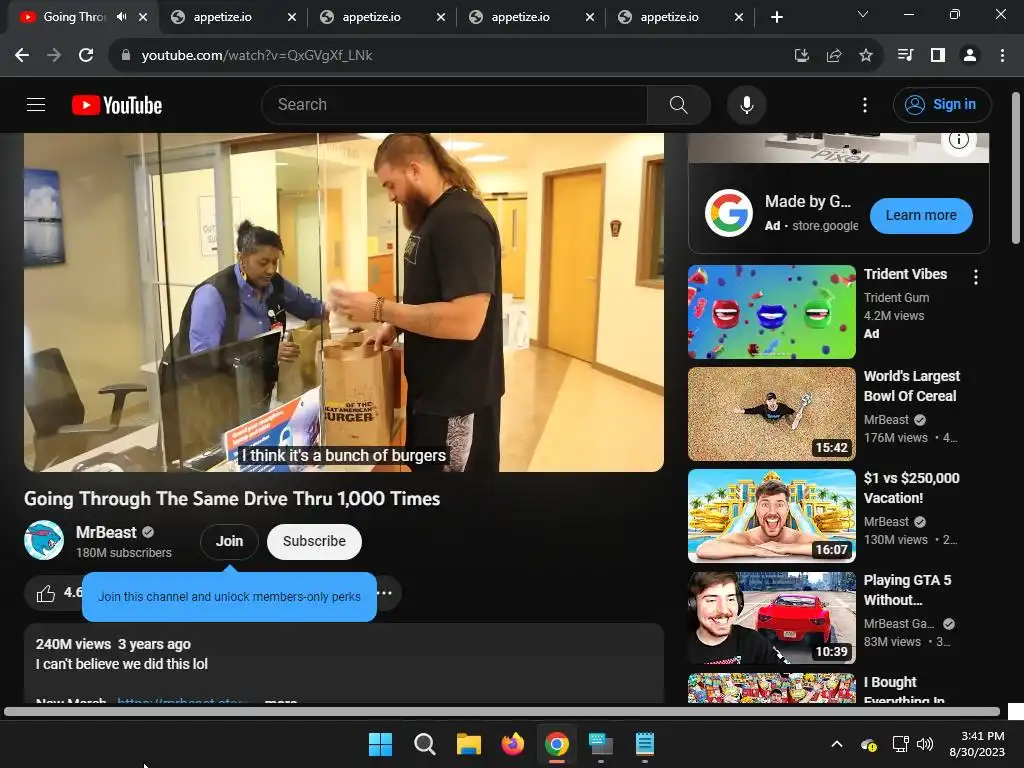Open the $250,000 Vacation video thumbnail
Image resolution: width=1024 pixels, height=768 pixels.
pyautogui.click(x=771, y=516)
